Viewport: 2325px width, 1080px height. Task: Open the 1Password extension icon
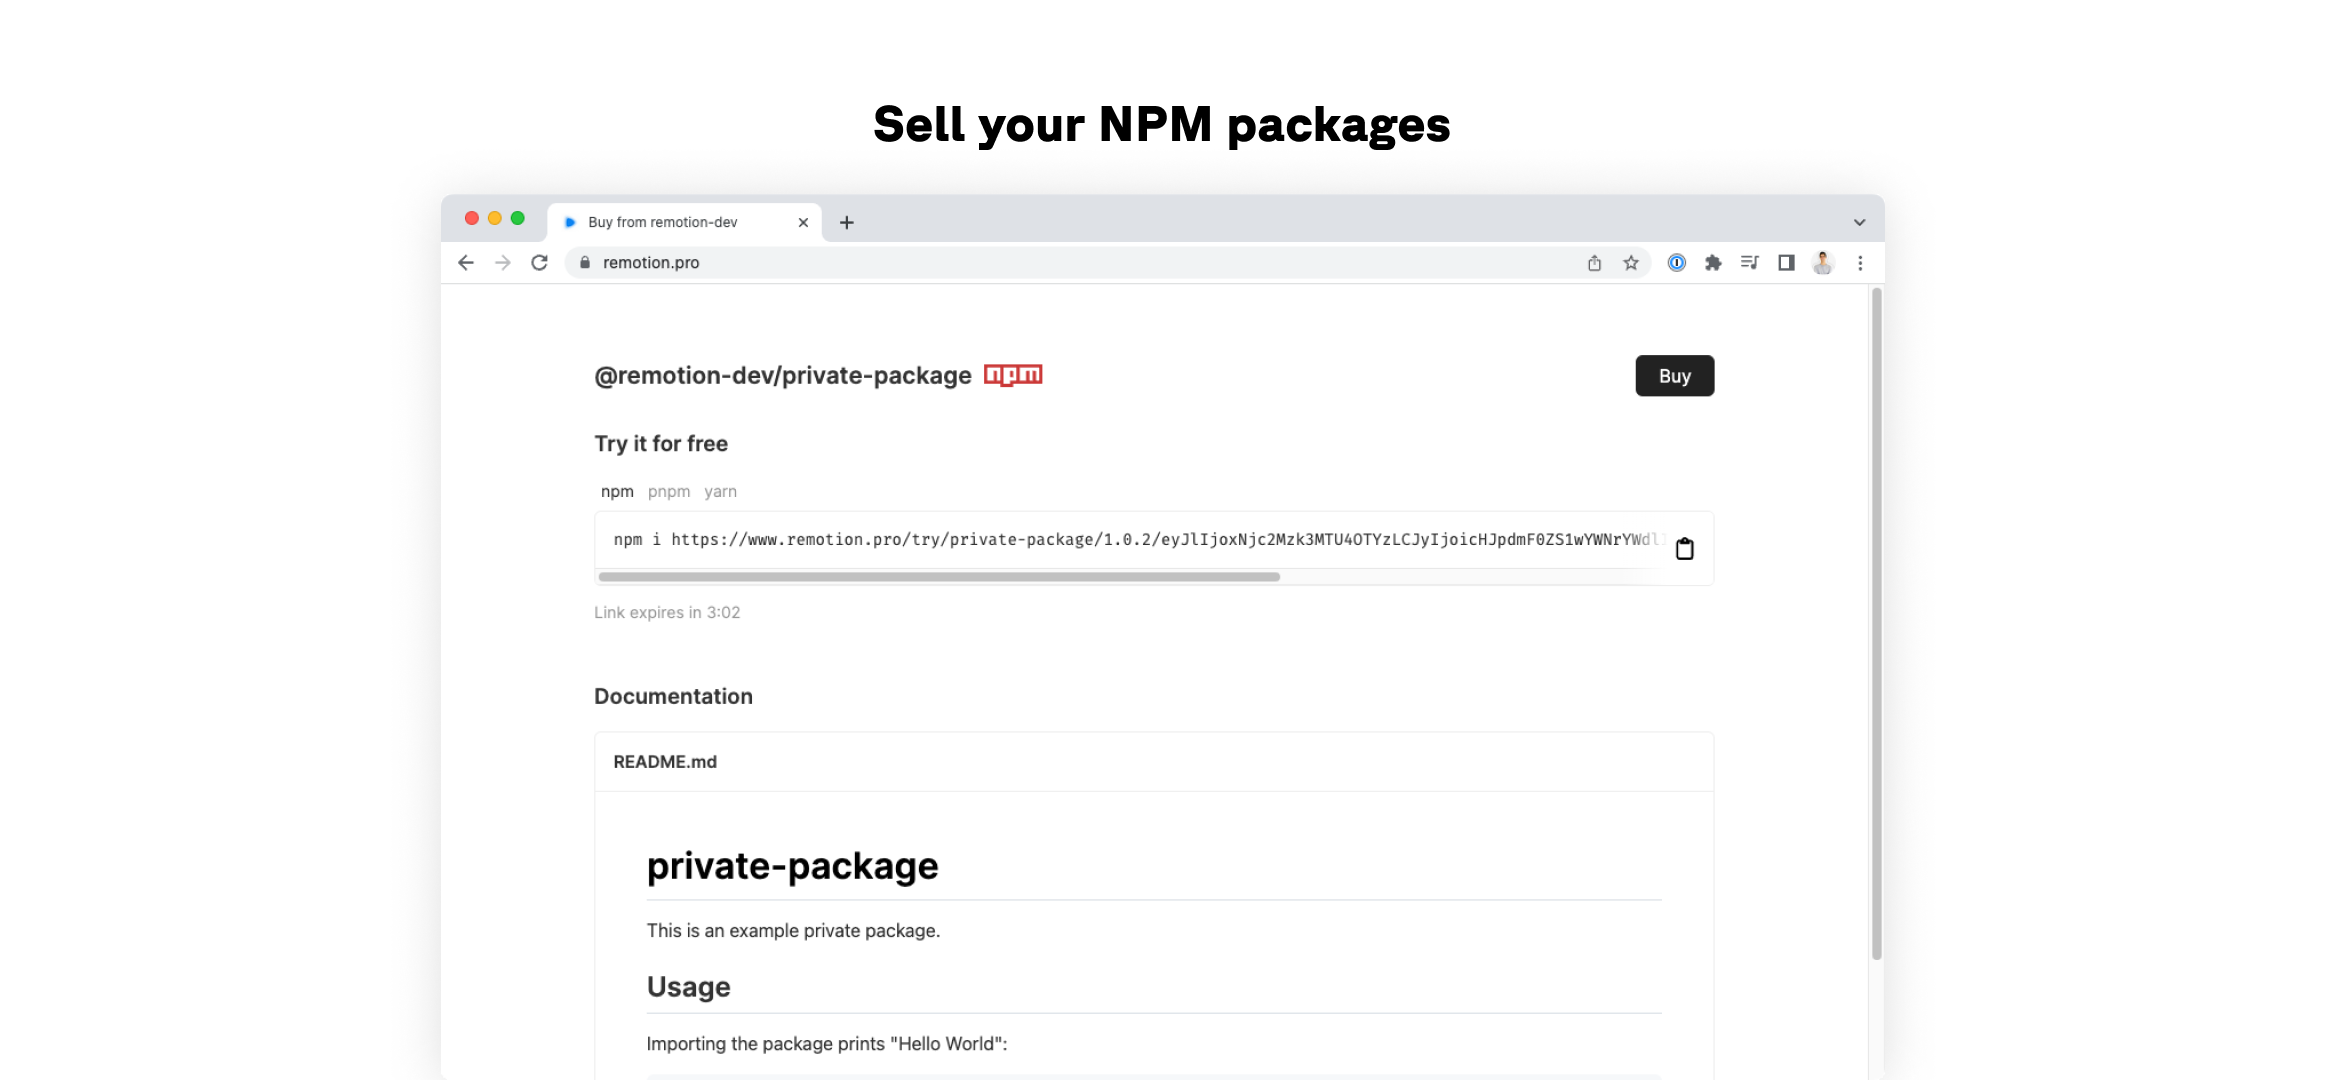tap(1677, 263)
